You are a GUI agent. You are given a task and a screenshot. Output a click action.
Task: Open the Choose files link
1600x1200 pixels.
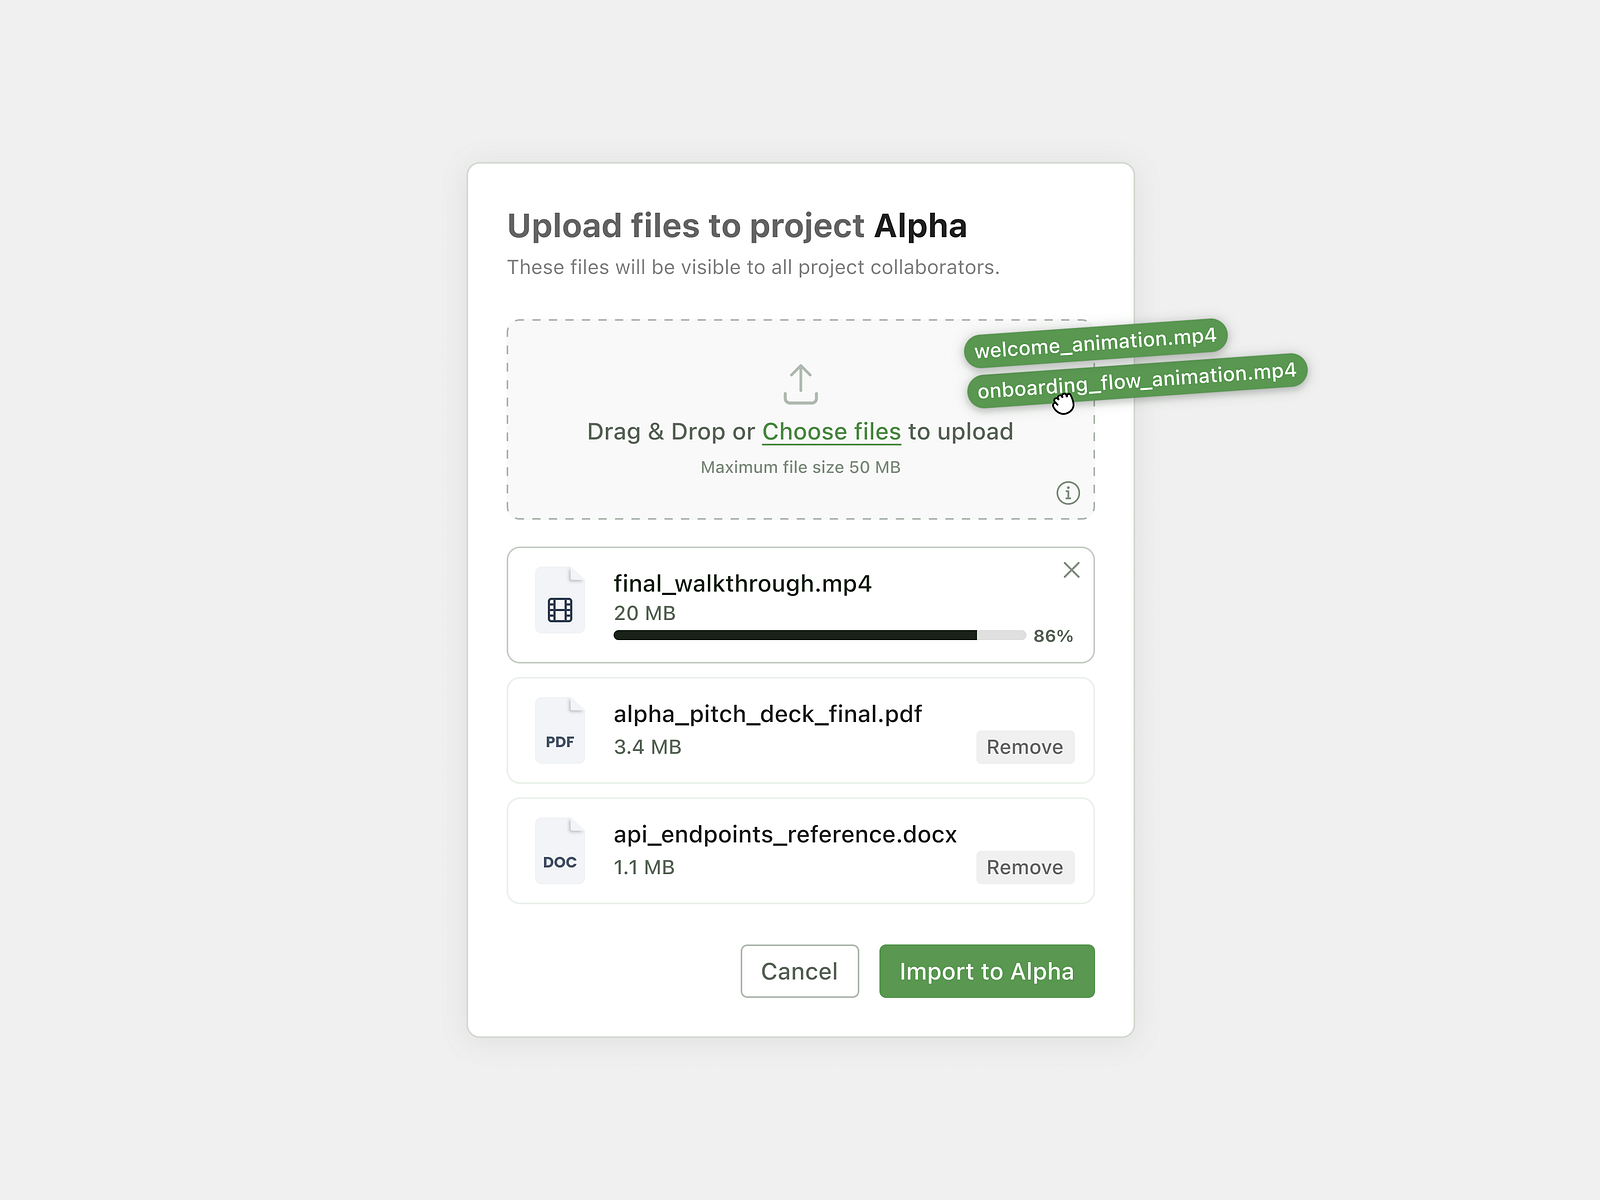tap(831, 431)
